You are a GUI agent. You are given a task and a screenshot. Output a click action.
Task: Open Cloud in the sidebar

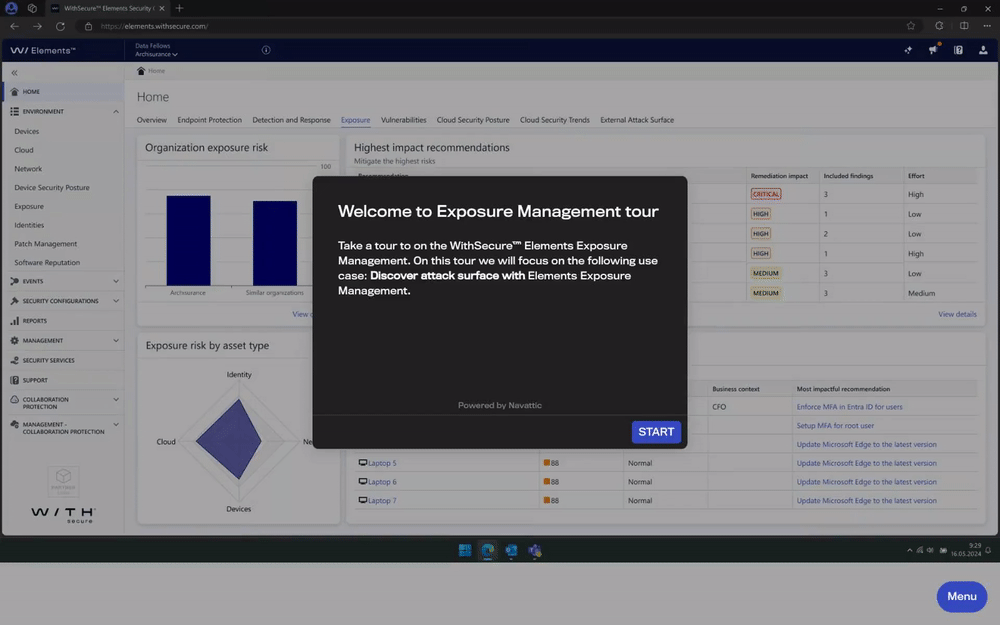pos(24,150)
